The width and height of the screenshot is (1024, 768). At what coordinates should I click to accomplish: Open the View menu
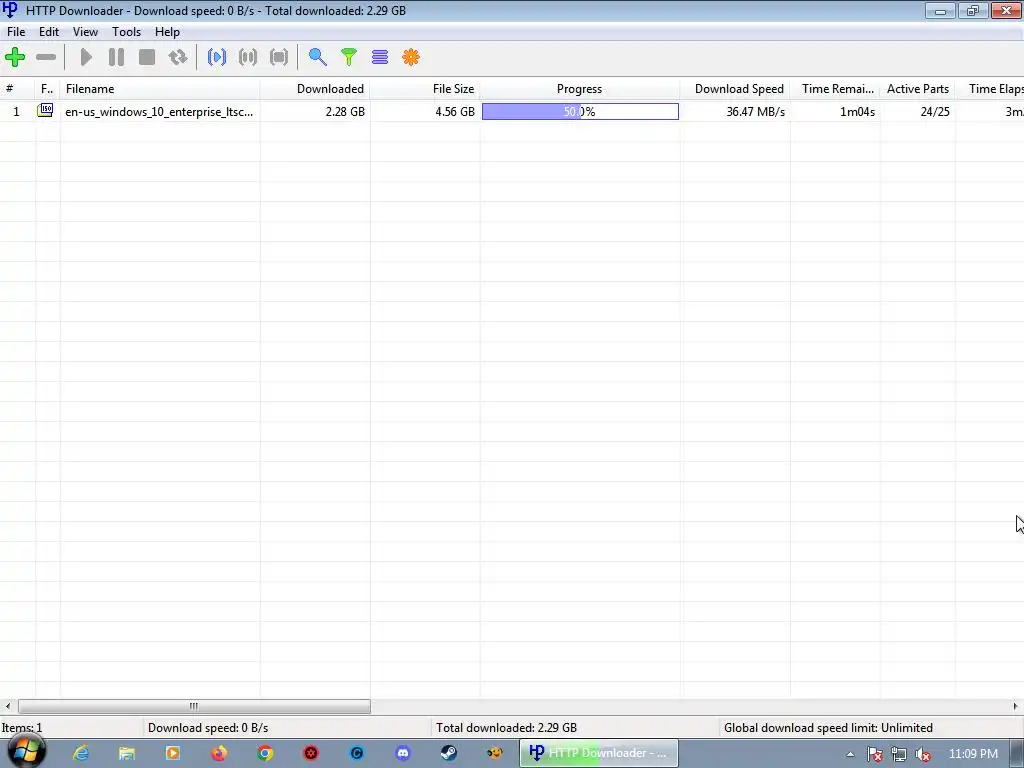coord(85,32)
